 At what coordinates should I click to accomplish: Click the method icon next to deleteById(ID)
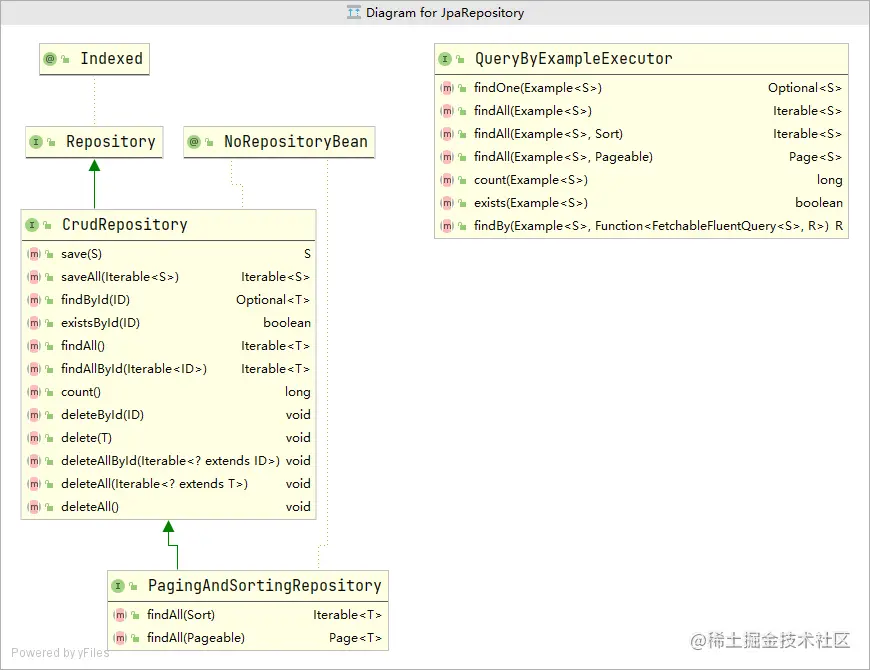pos(34,415)
